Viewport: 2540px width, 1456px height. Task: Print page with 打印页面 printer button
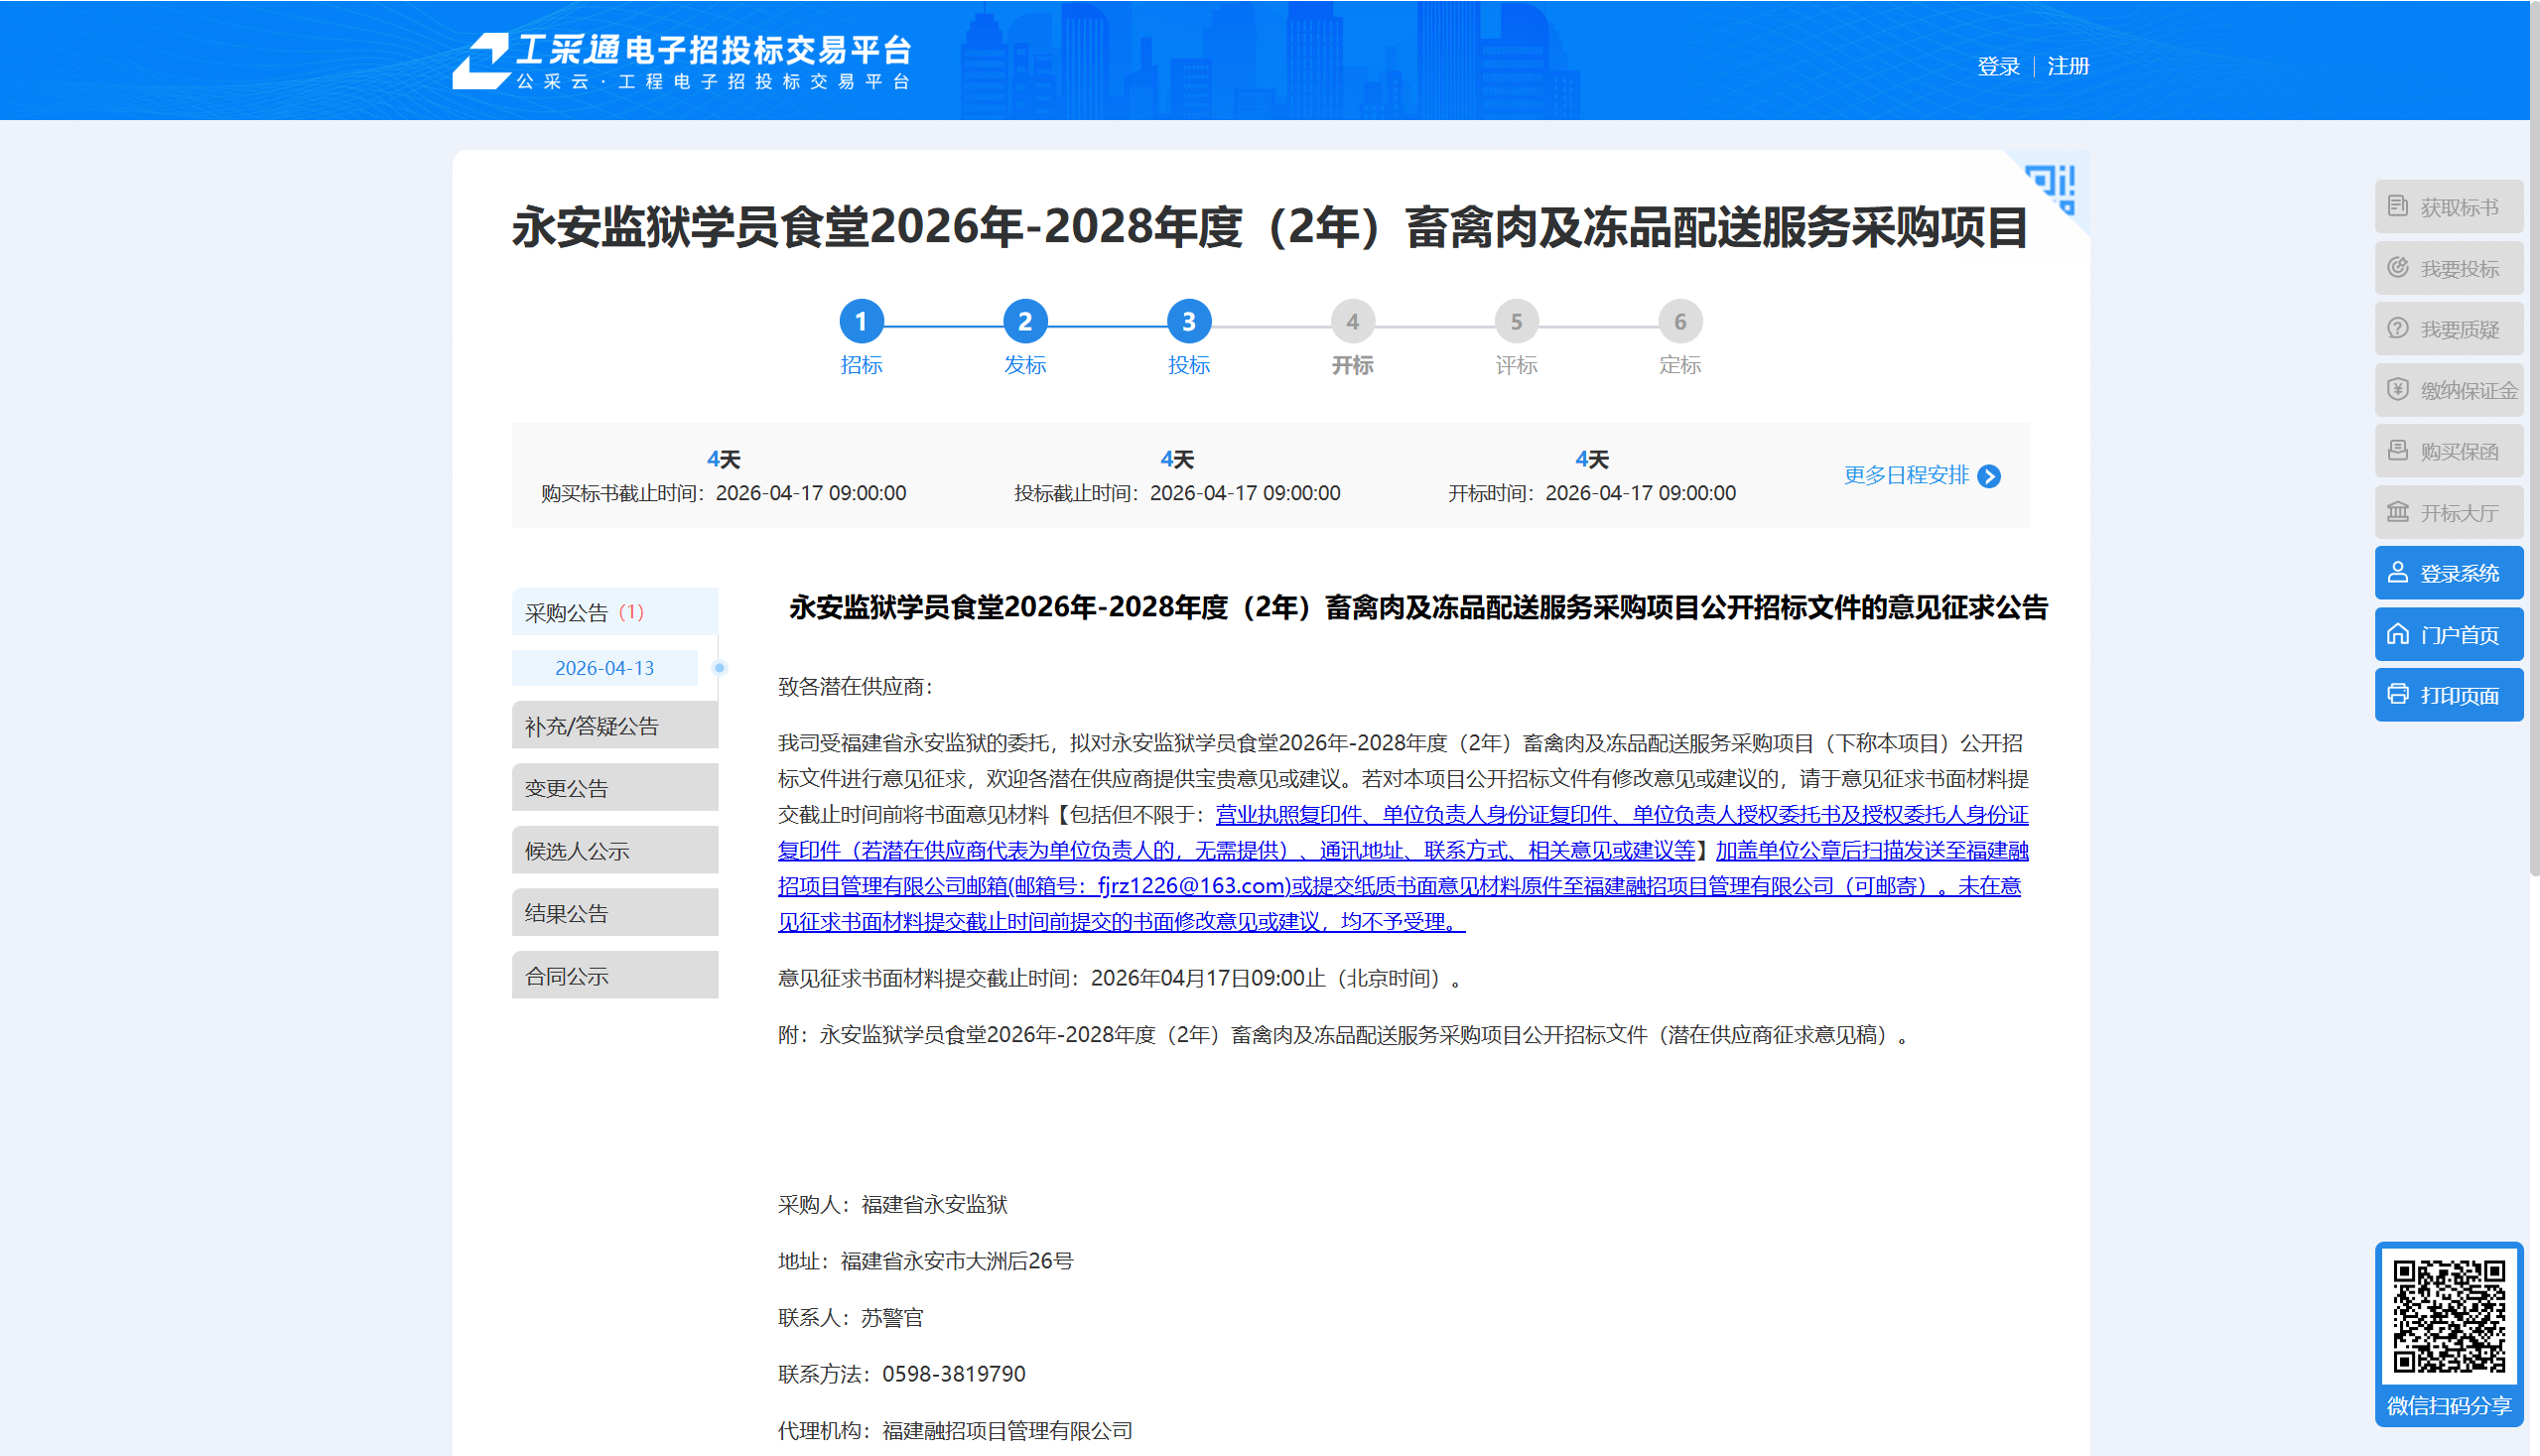[x=2448, y=695]
